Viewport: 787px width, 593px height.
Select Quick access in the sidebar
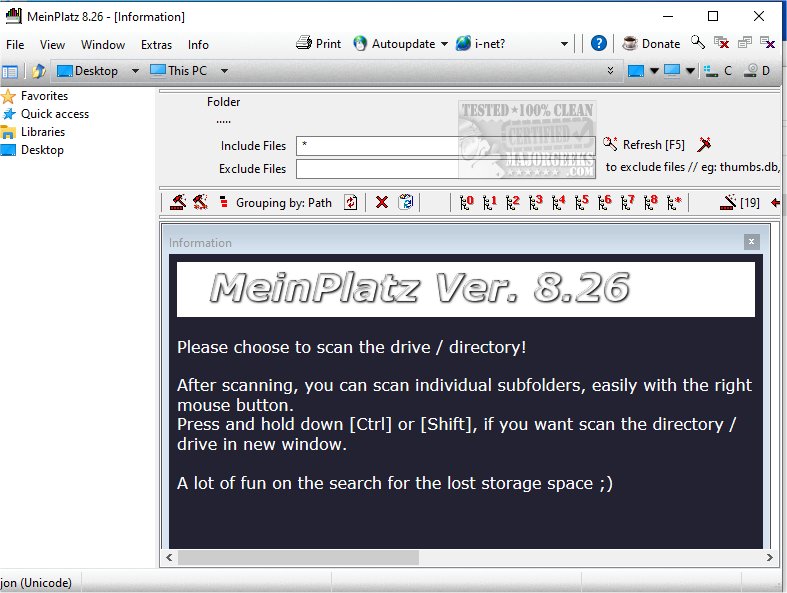pos(54,114)
